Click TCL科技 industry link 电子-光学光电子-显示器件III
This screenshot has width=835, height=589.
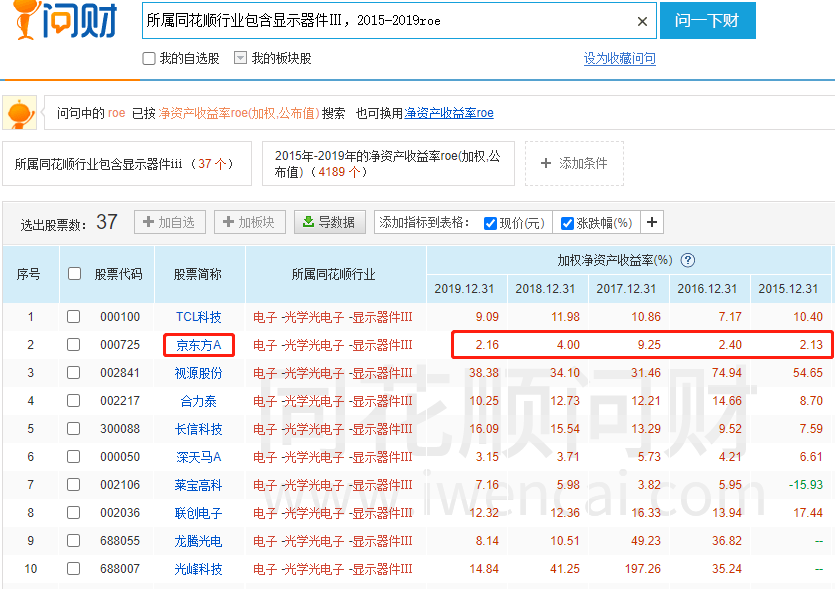coord(333,317)
